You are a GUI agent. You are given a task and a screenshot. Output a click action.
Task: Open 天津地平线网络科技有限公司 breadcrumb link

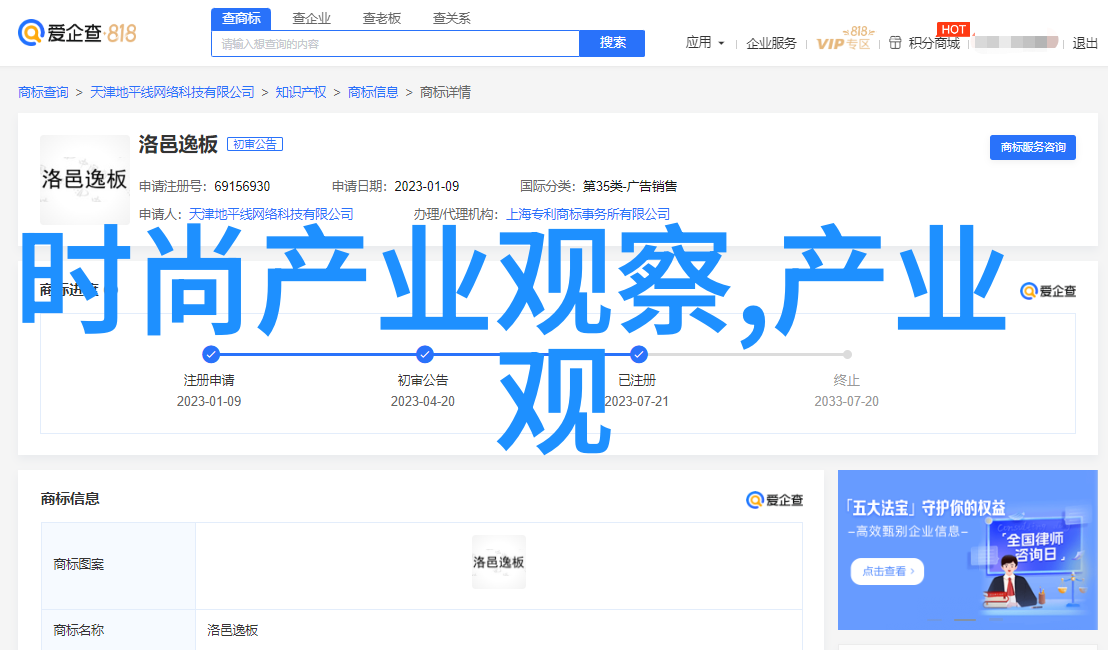[x=172, y=93]
